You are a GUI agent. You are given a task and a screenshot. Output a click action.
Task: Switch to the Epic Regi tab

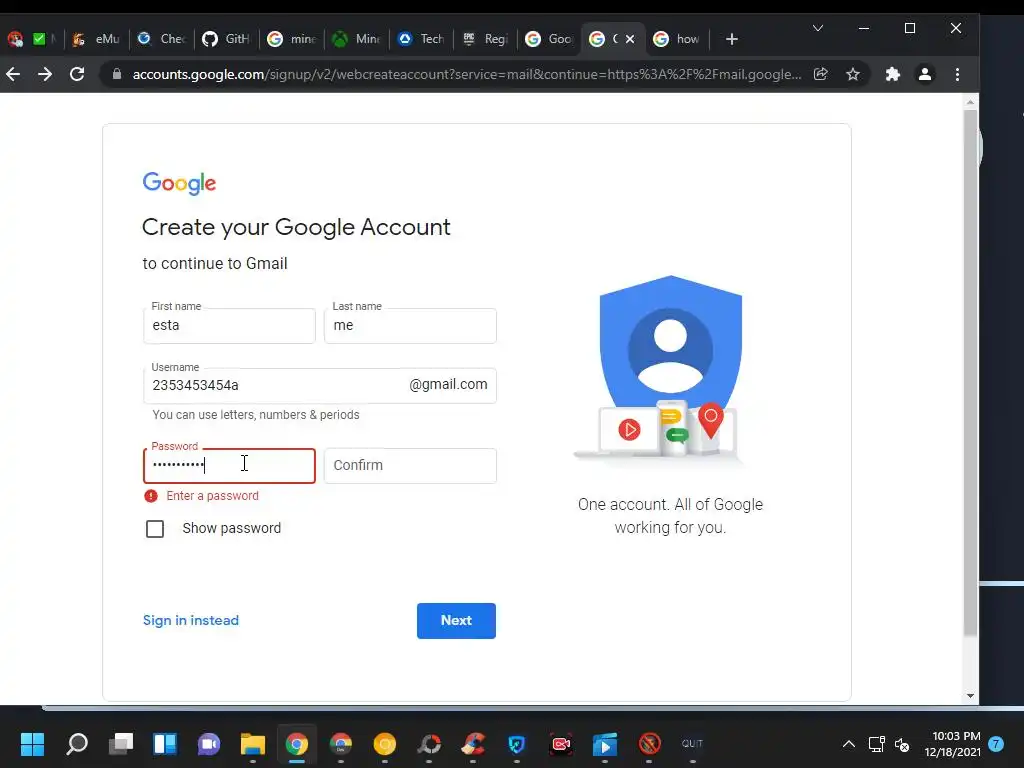485,39
